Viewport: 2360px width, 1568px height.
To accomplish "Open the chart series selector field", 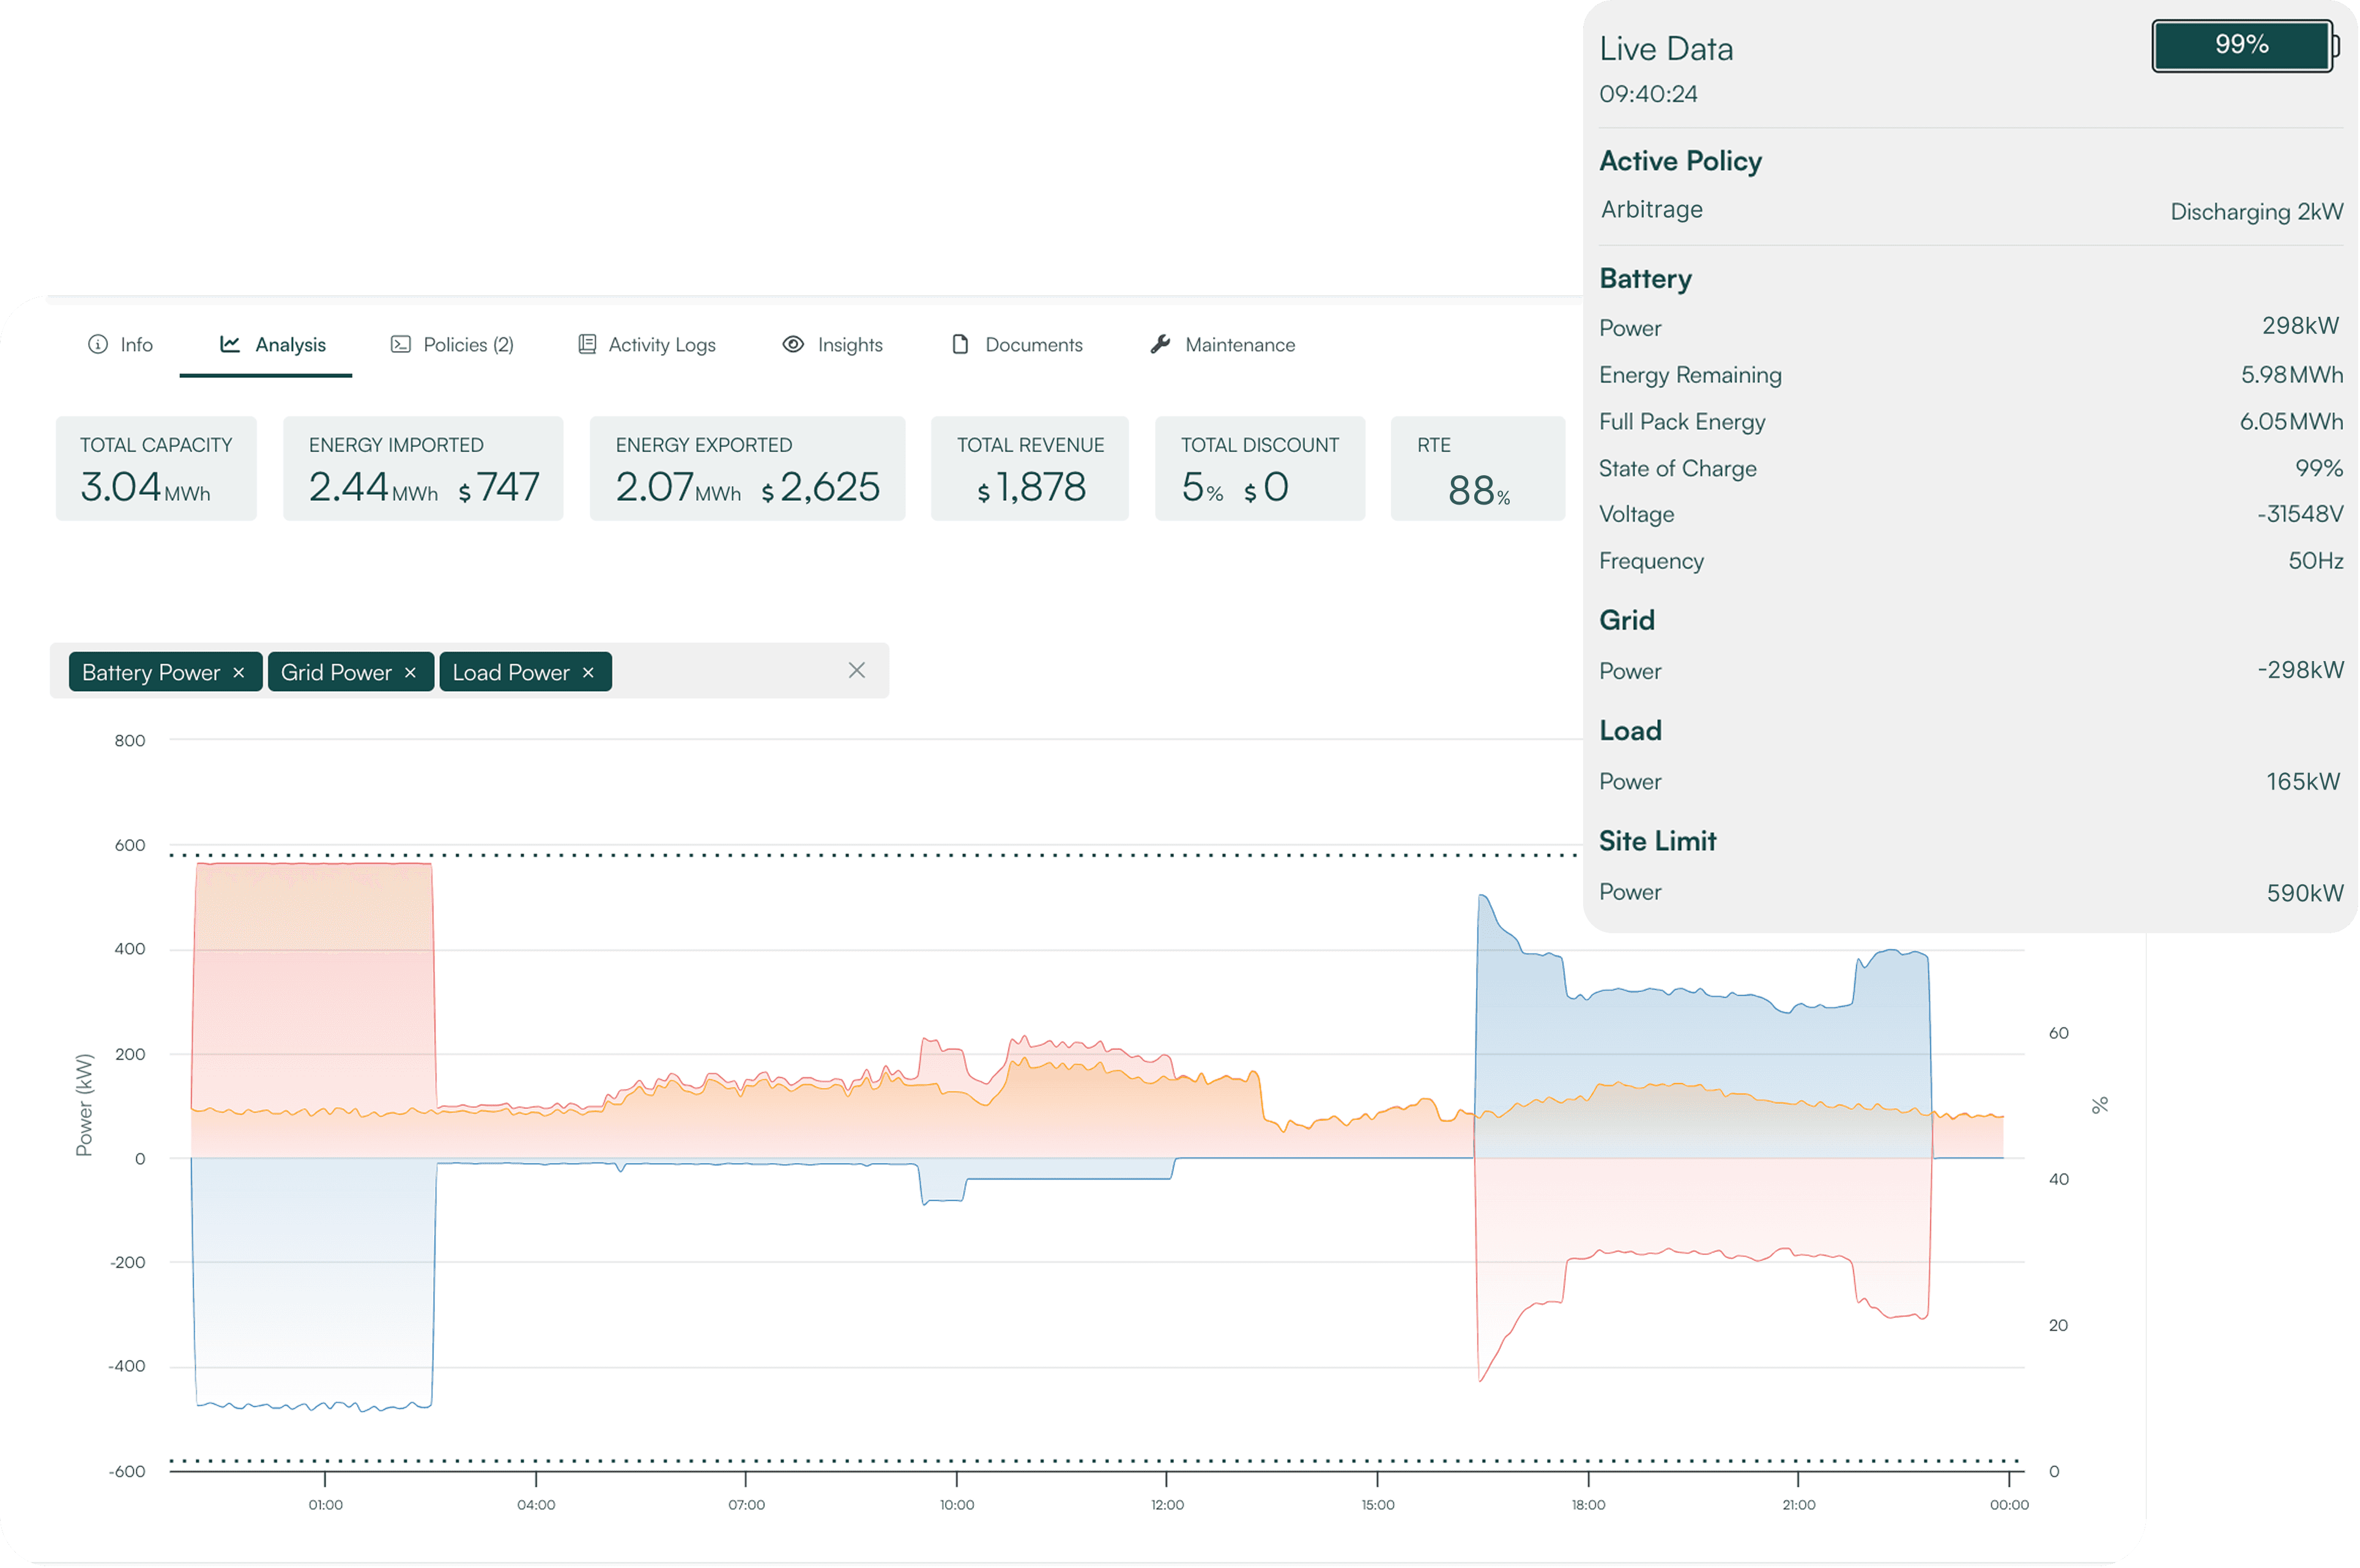I will pos(725,671).
